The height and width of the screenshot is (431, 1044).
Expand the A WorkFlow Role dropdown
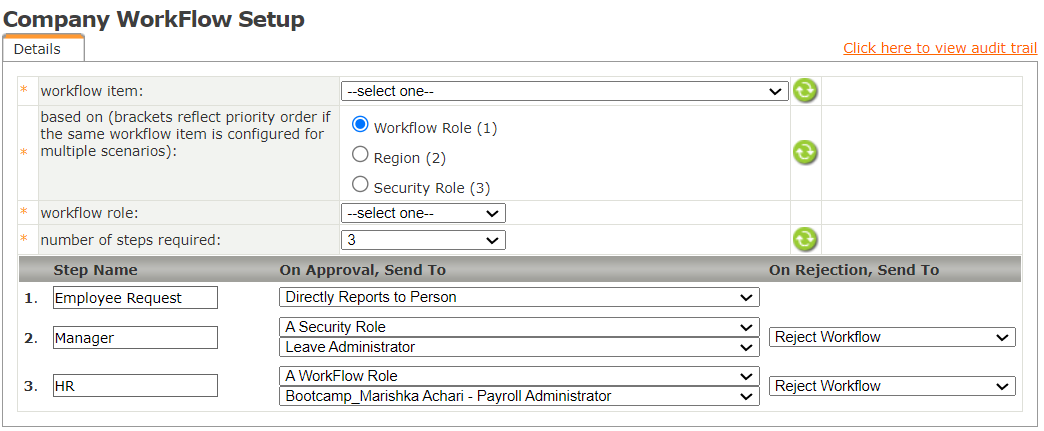(x=519, y=376)
